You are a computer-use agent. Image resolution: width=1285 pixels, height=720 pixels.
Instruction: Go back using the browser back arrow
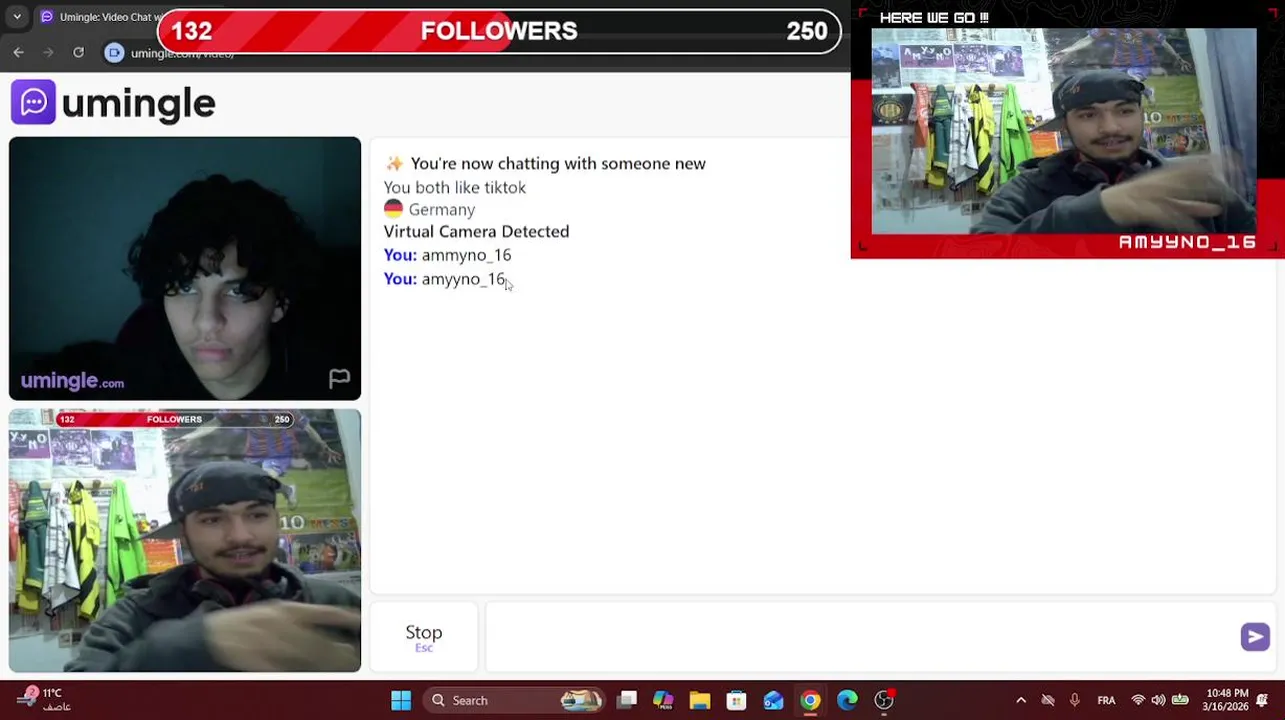[19, 52]
